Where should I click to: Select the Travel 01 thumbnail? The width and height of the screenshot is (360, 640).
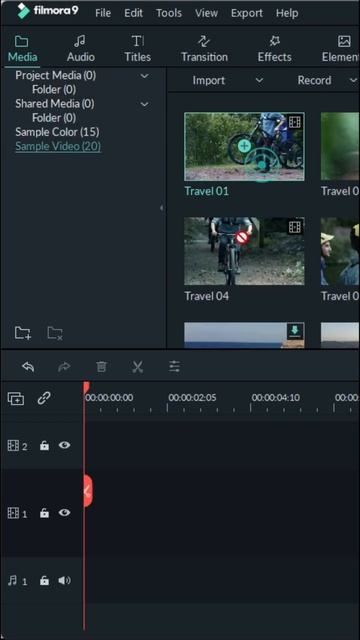pos(244,147)
